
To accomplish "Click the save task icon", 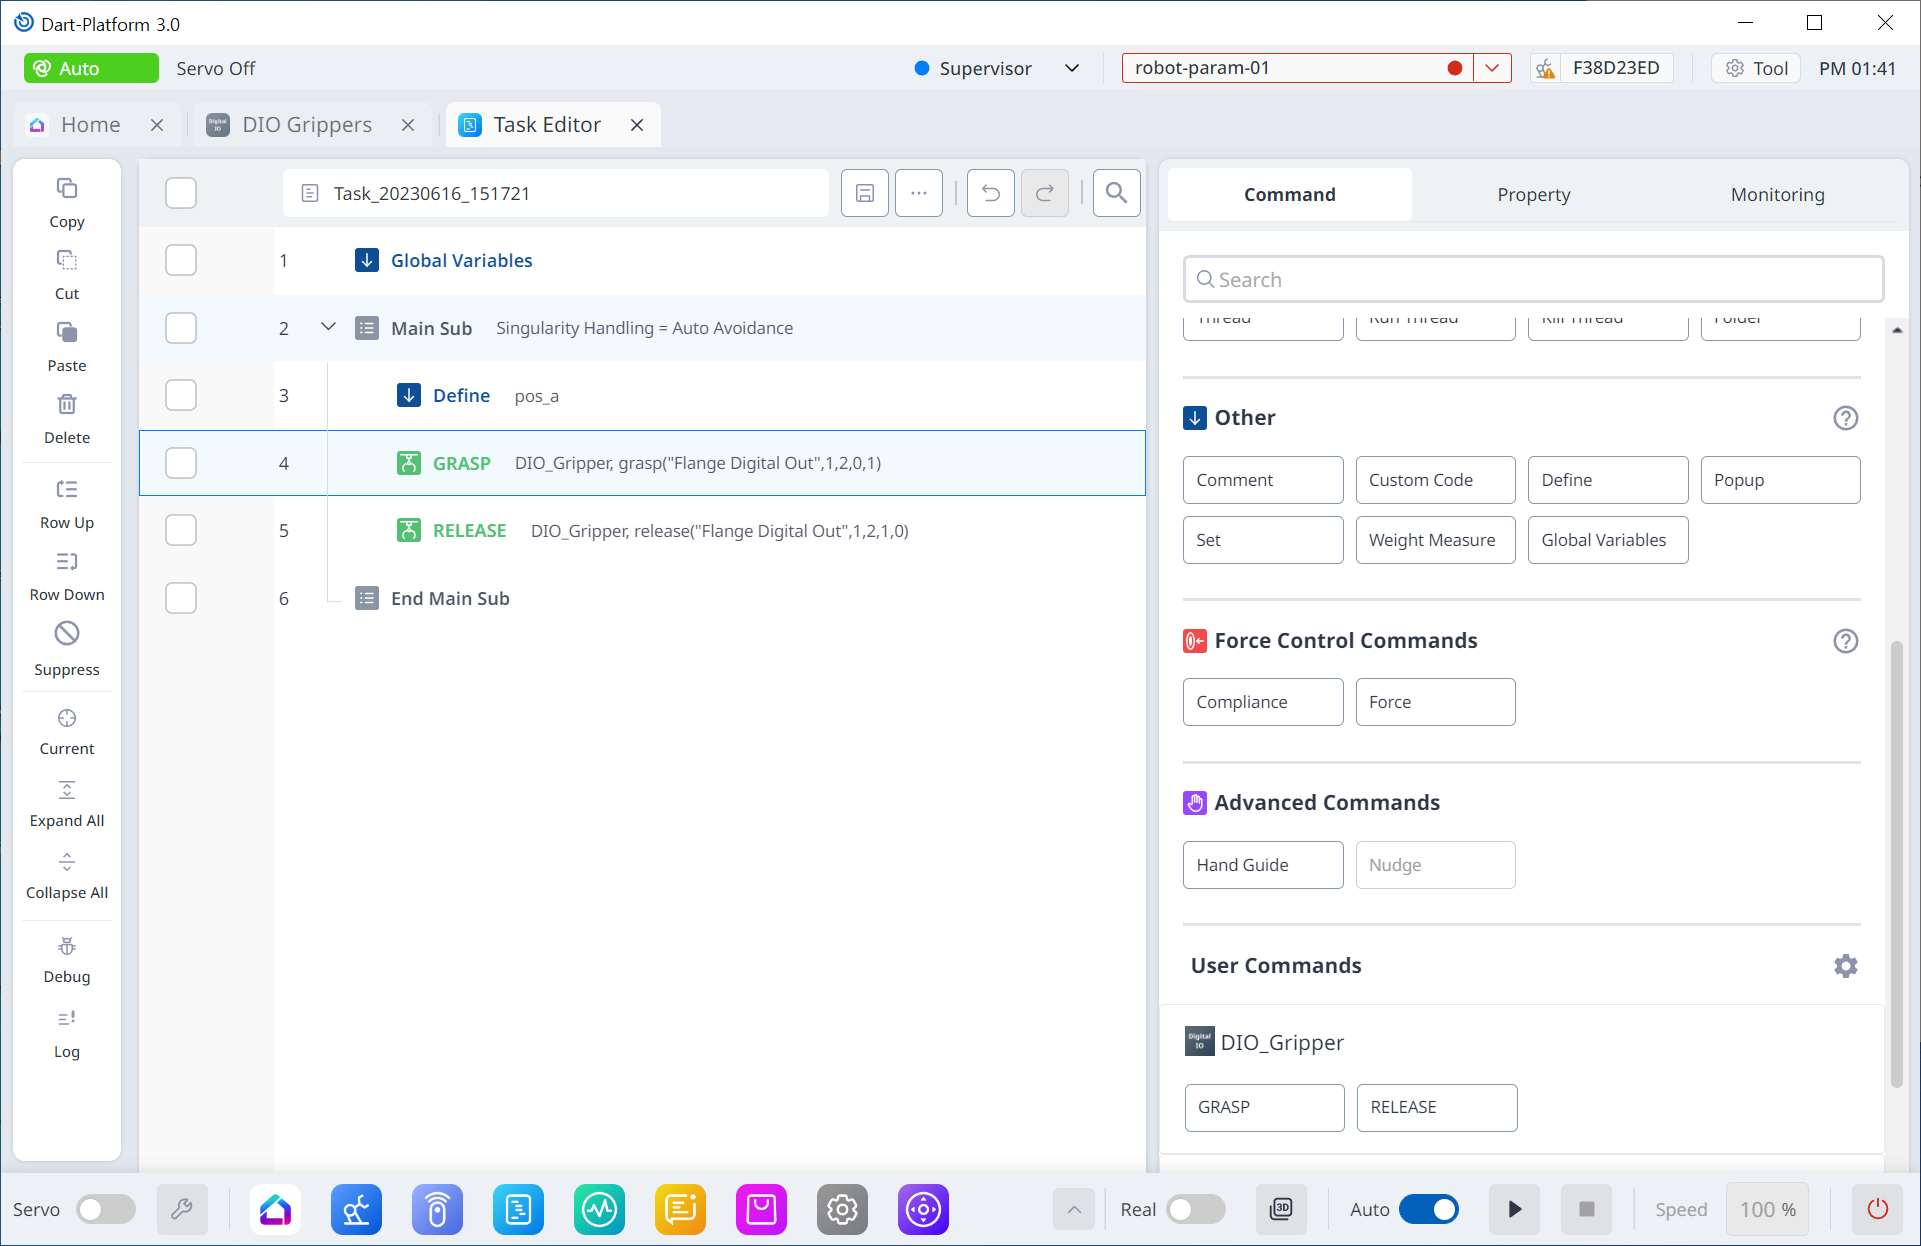I will tap(865, 193).
